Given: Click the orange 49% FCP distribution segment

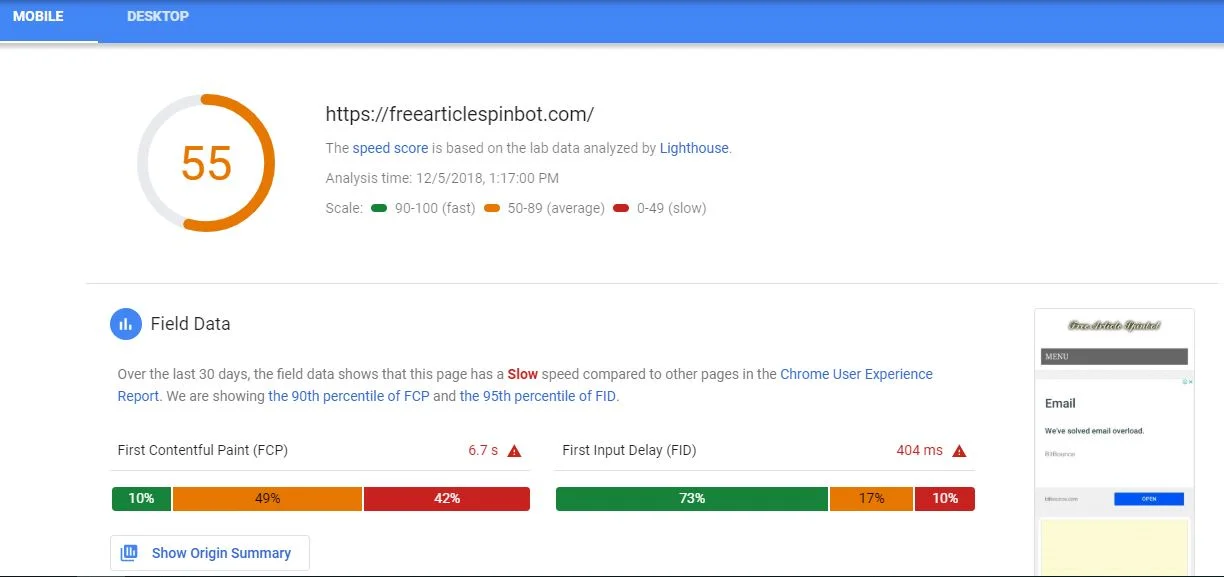Looking at the screenshot, I should 268,498.
